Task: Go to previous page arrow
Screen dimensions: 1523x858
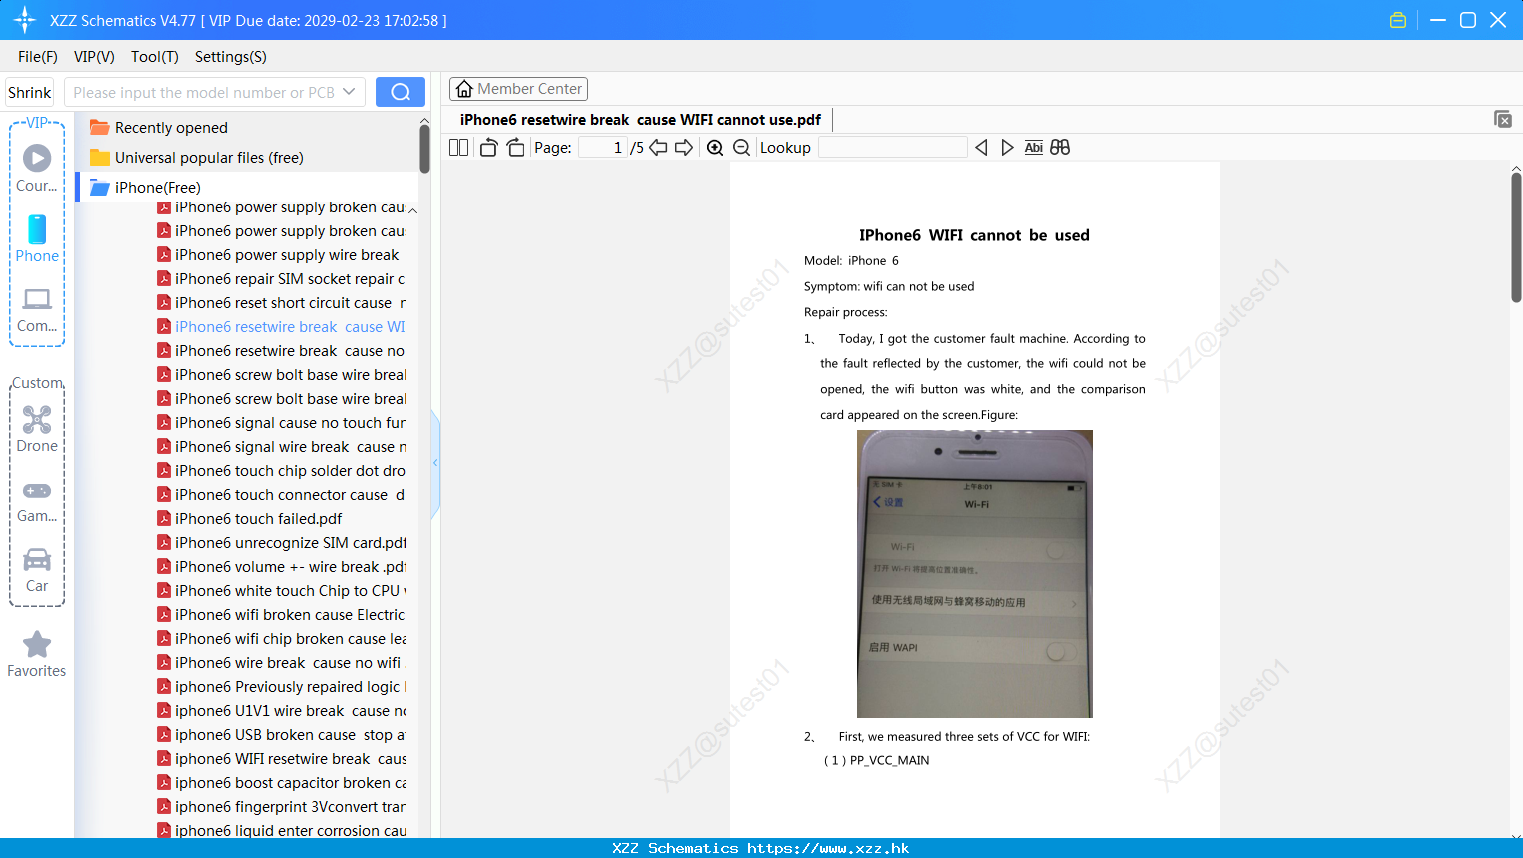Action: click(x=658, y=148)
